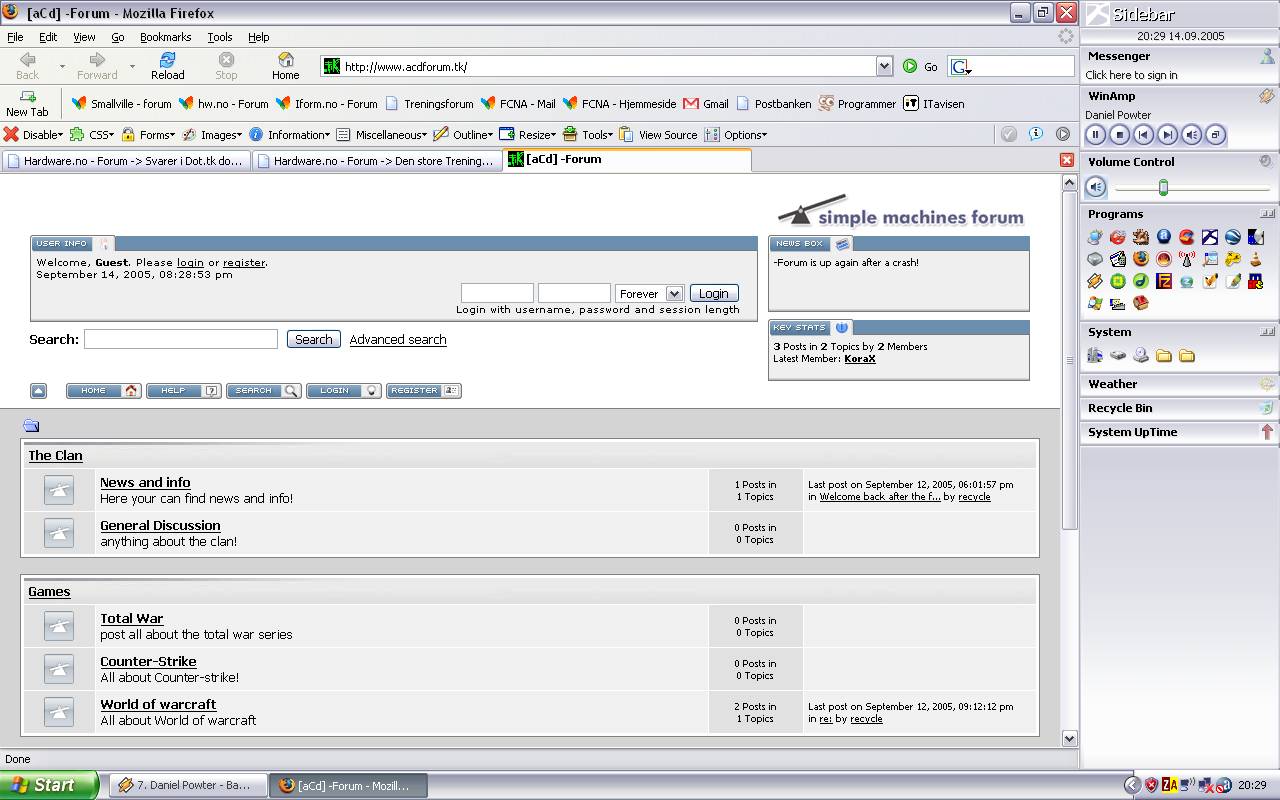Expand the sidebar Weather panel
Viewport: 1280px width, 800px height.
pos(1180,384)
